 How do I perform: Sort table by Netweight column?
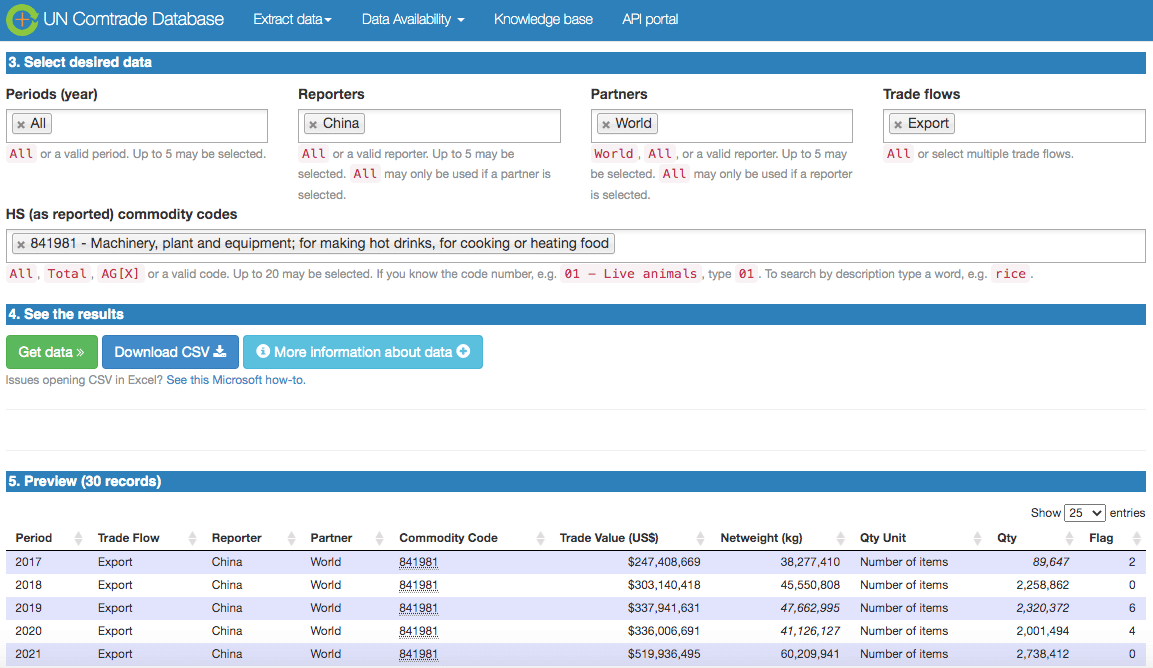[760, 538]
